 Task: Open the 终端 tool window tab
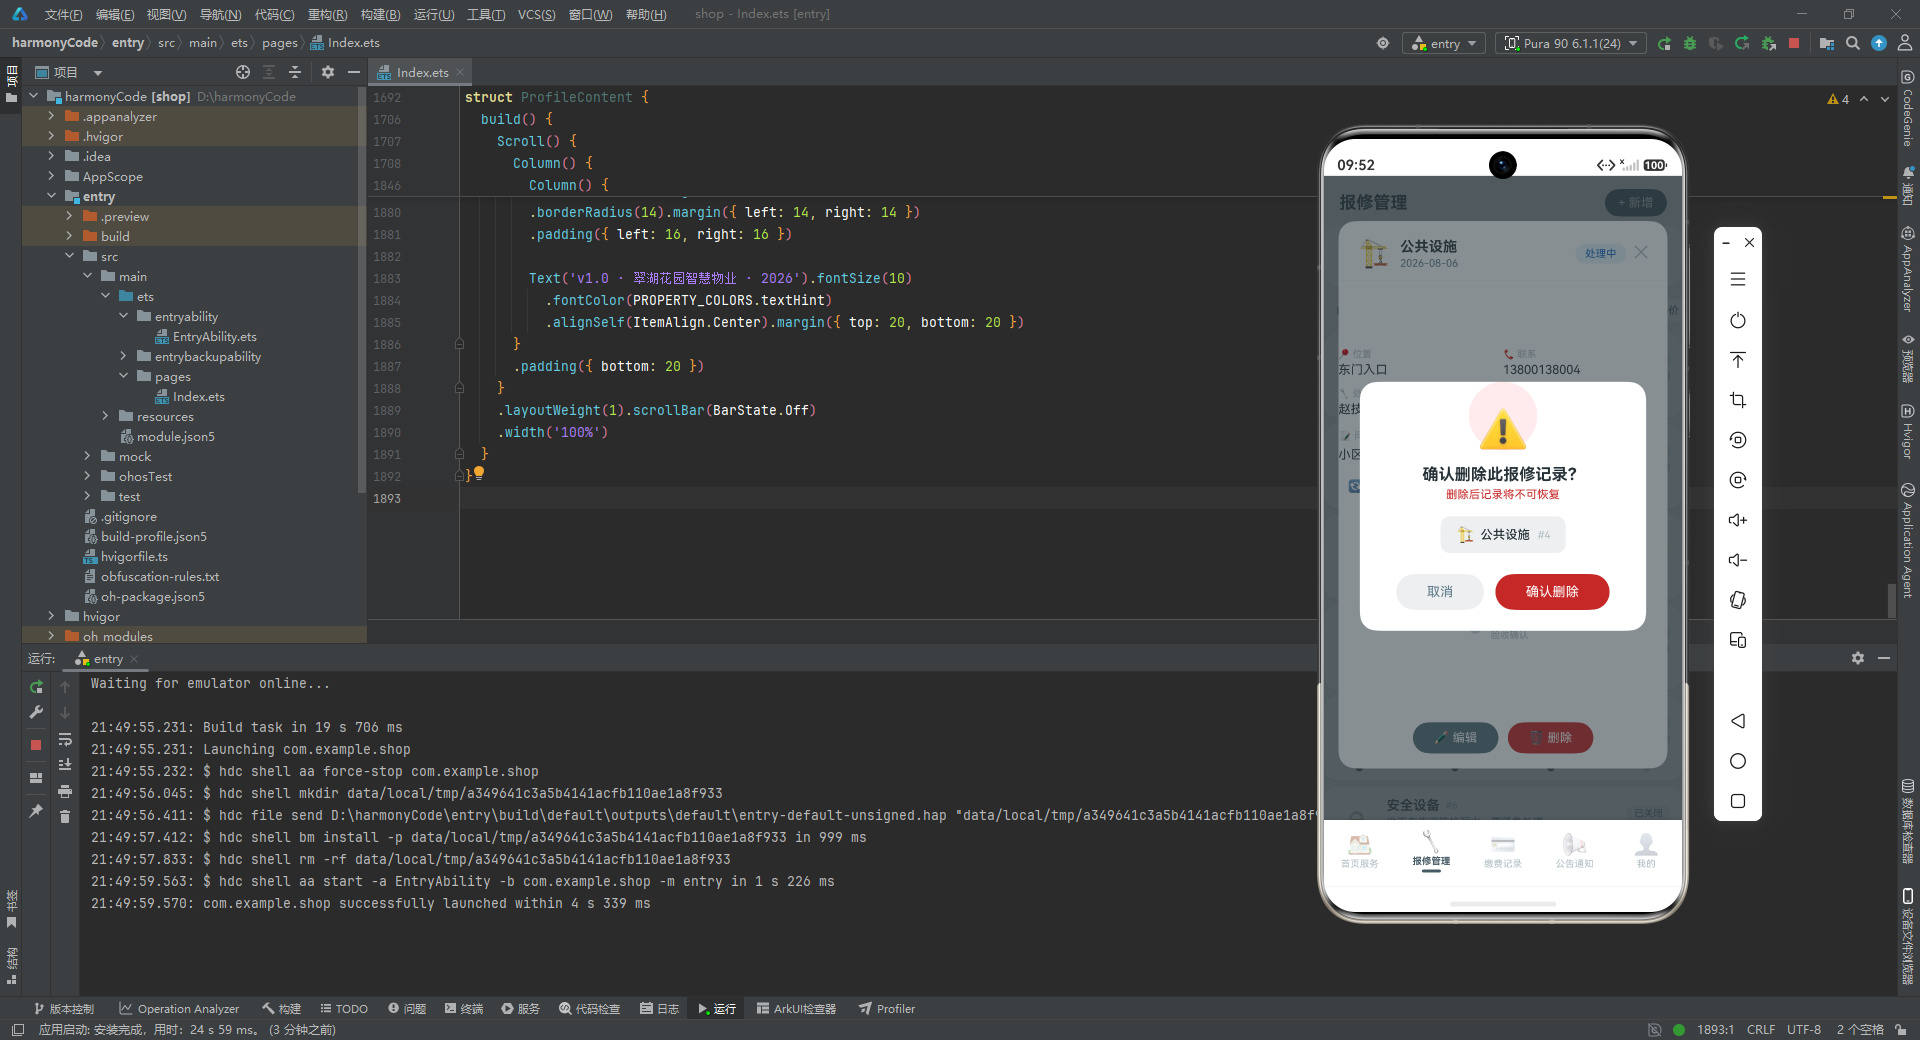coord(464,1008)
